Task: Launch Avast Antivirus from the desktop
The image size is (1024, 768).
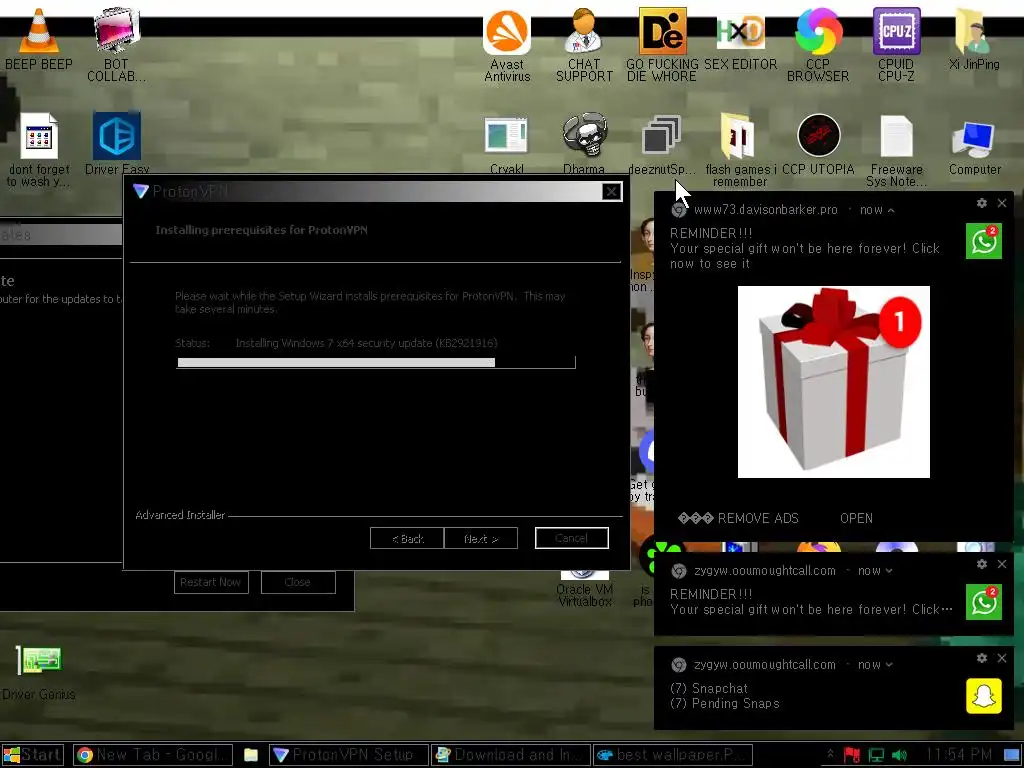Action: click(x=507, y=31)
